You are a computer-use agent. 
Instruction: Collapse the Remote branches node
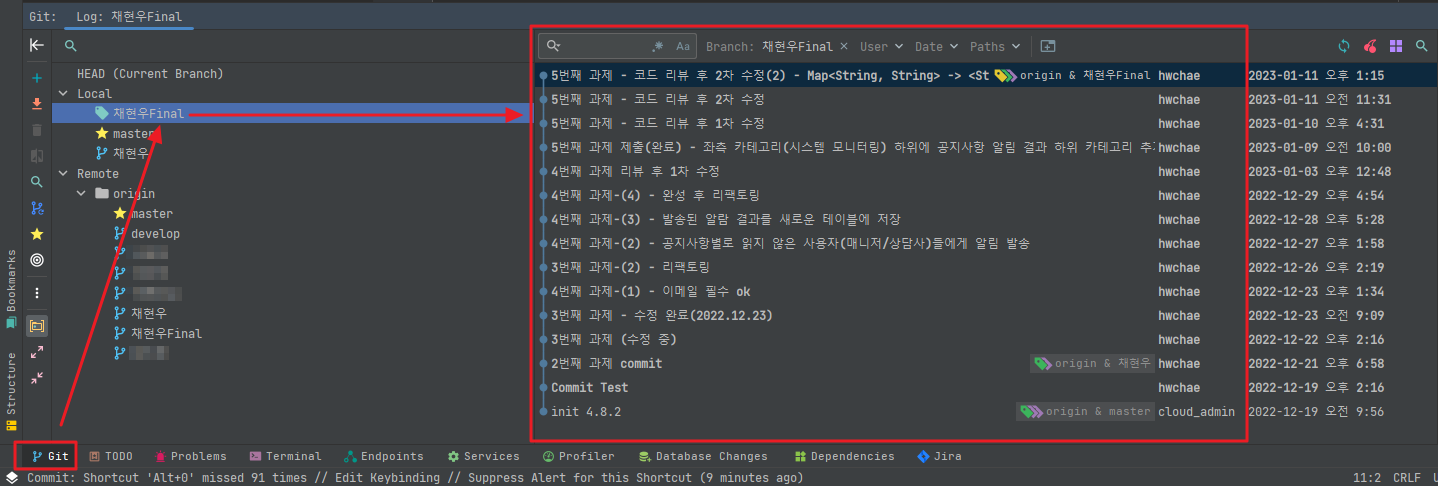tap(64, 174)
